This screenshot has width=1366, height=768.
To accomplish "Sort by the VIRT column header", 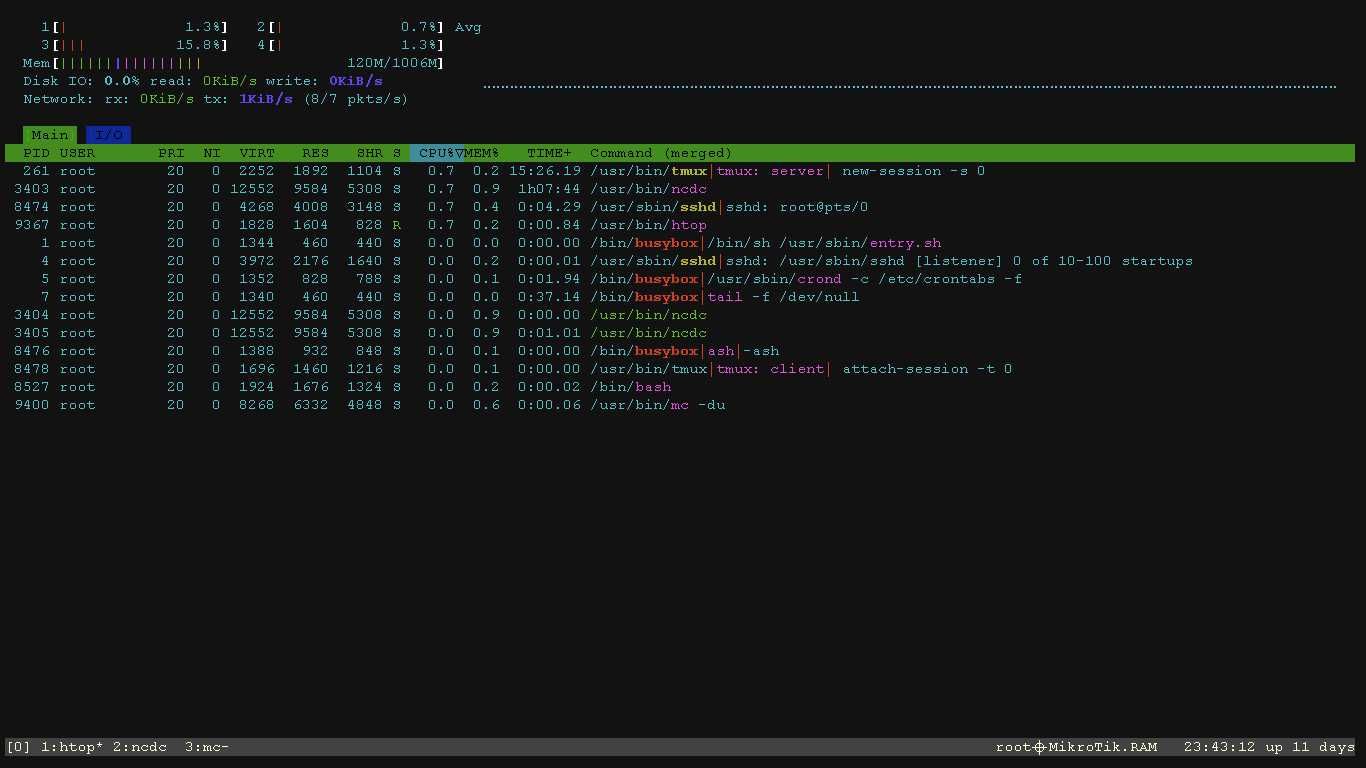I will (x=257, y=153).
